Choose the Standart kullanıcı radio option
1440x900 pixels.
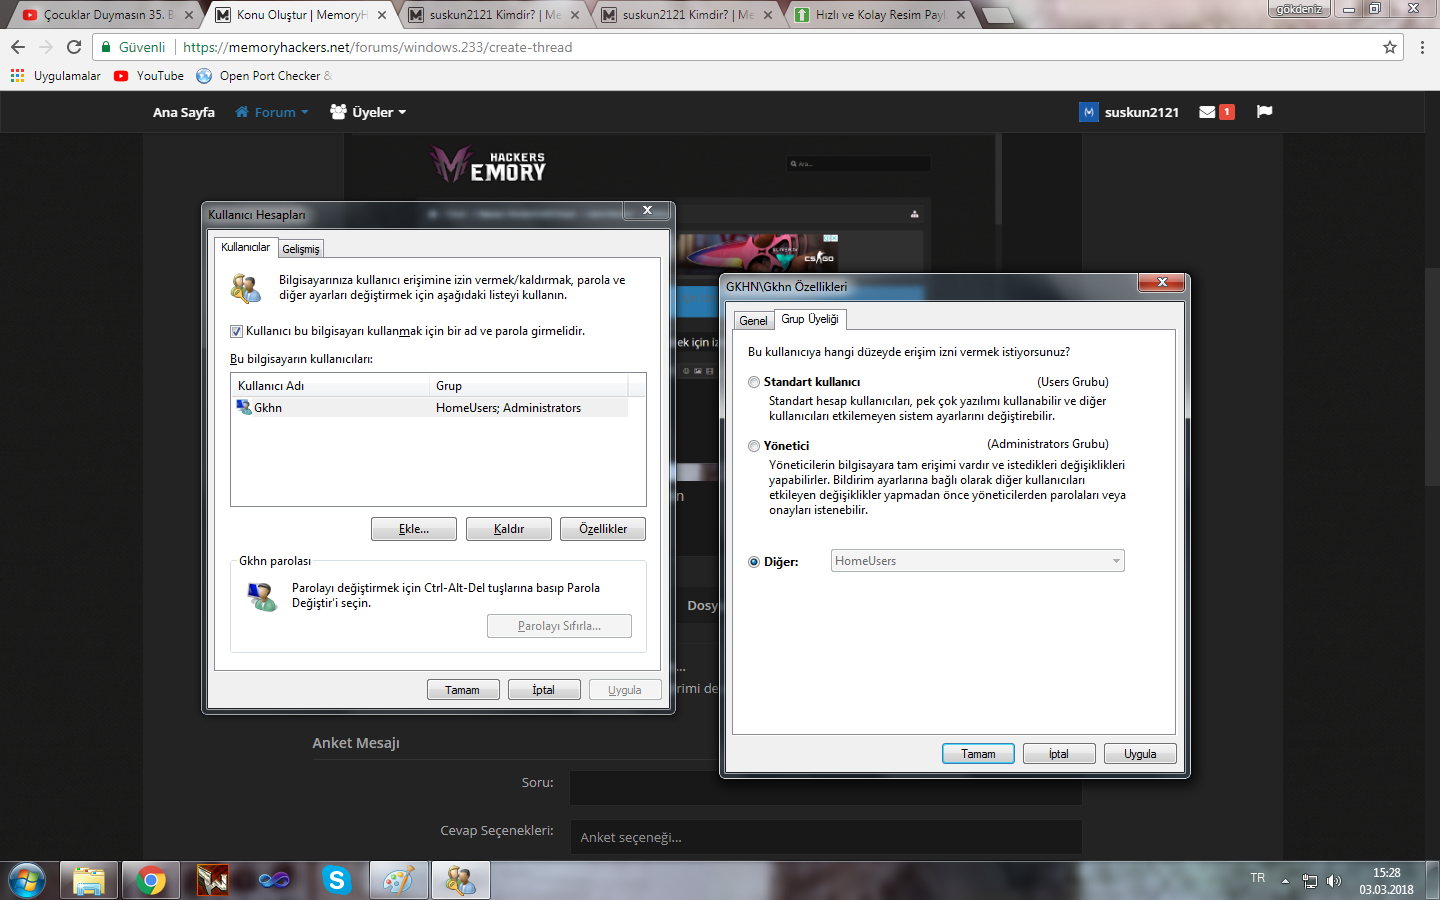point(754,382)
